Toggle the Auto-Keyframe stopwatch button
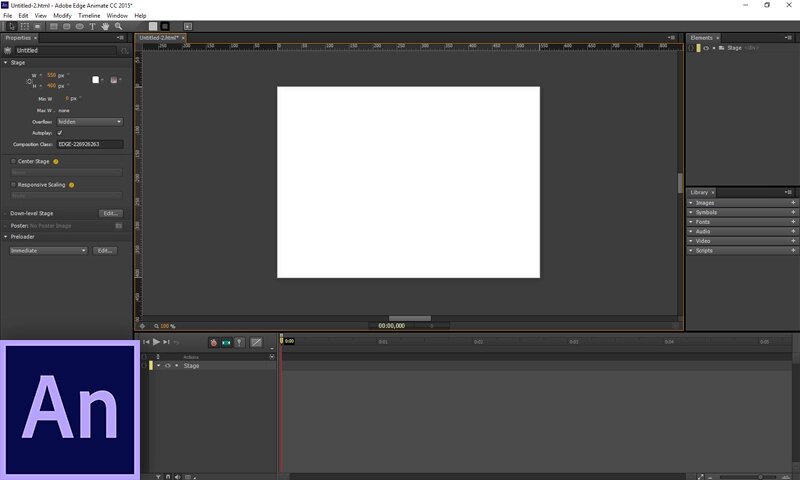This screenshot has height=480, width=800. 213,343
